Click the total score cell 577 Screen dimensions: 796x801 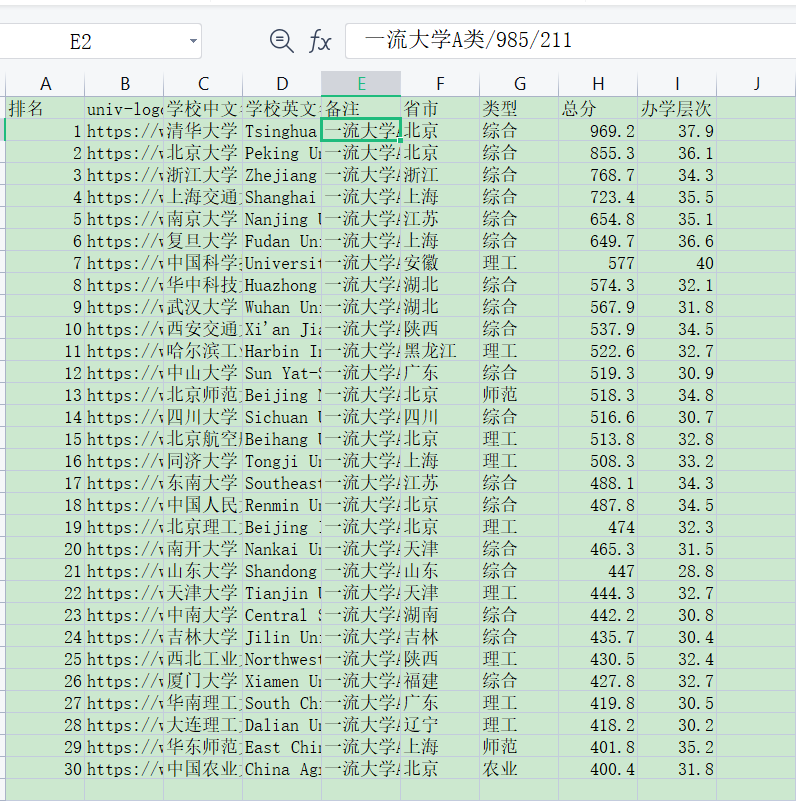coord(598,263)
